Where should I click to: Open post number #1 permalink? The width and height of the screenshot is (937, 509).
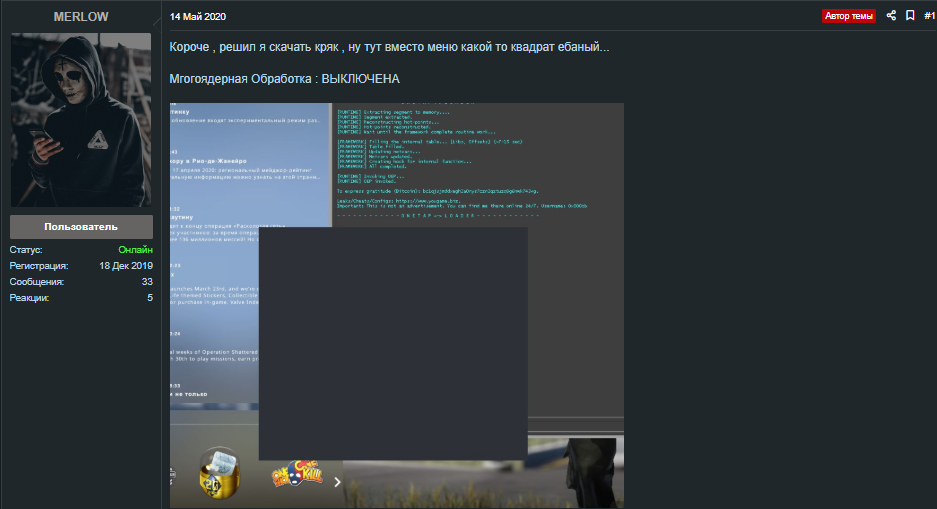click(929, 16)
